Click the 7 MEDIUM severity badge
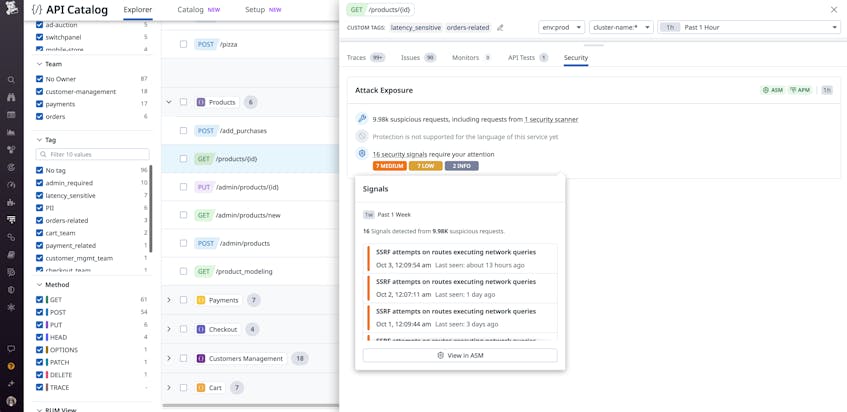The width and height of the screenshot is (847, 412). [389, 166]
